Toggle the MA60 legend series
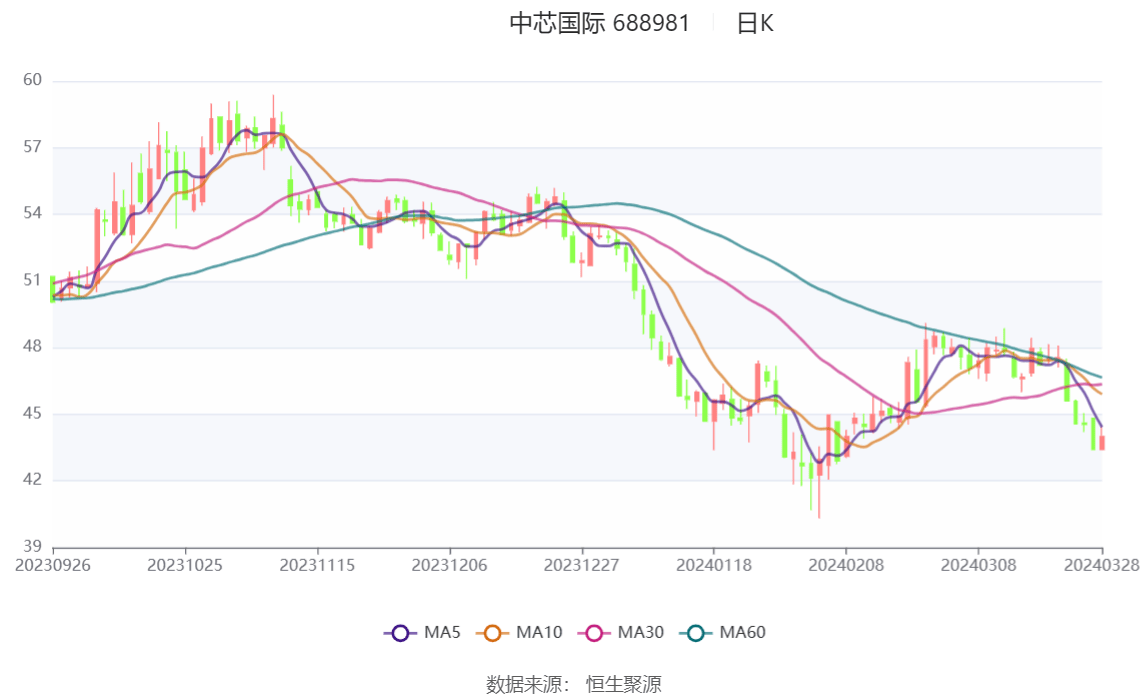Screen dimensions: 1148x699 click(723, 632)
